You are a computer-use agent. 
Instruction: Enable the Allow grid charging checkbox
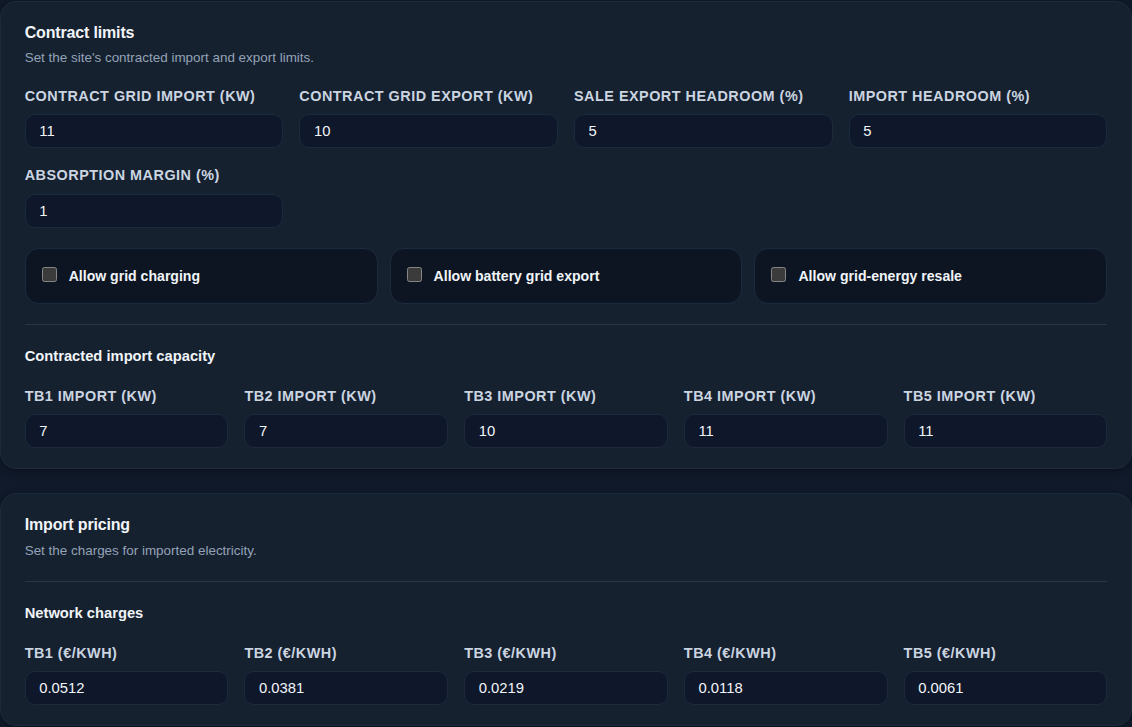pos(49,274)
